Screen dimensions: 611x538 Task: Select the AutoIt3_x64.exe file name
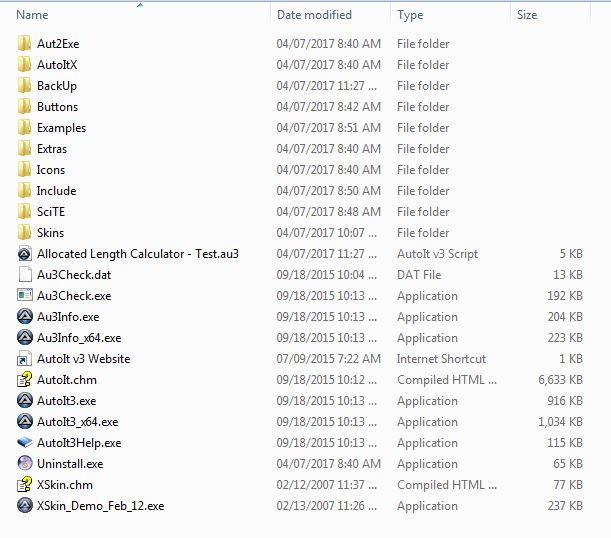78,422
